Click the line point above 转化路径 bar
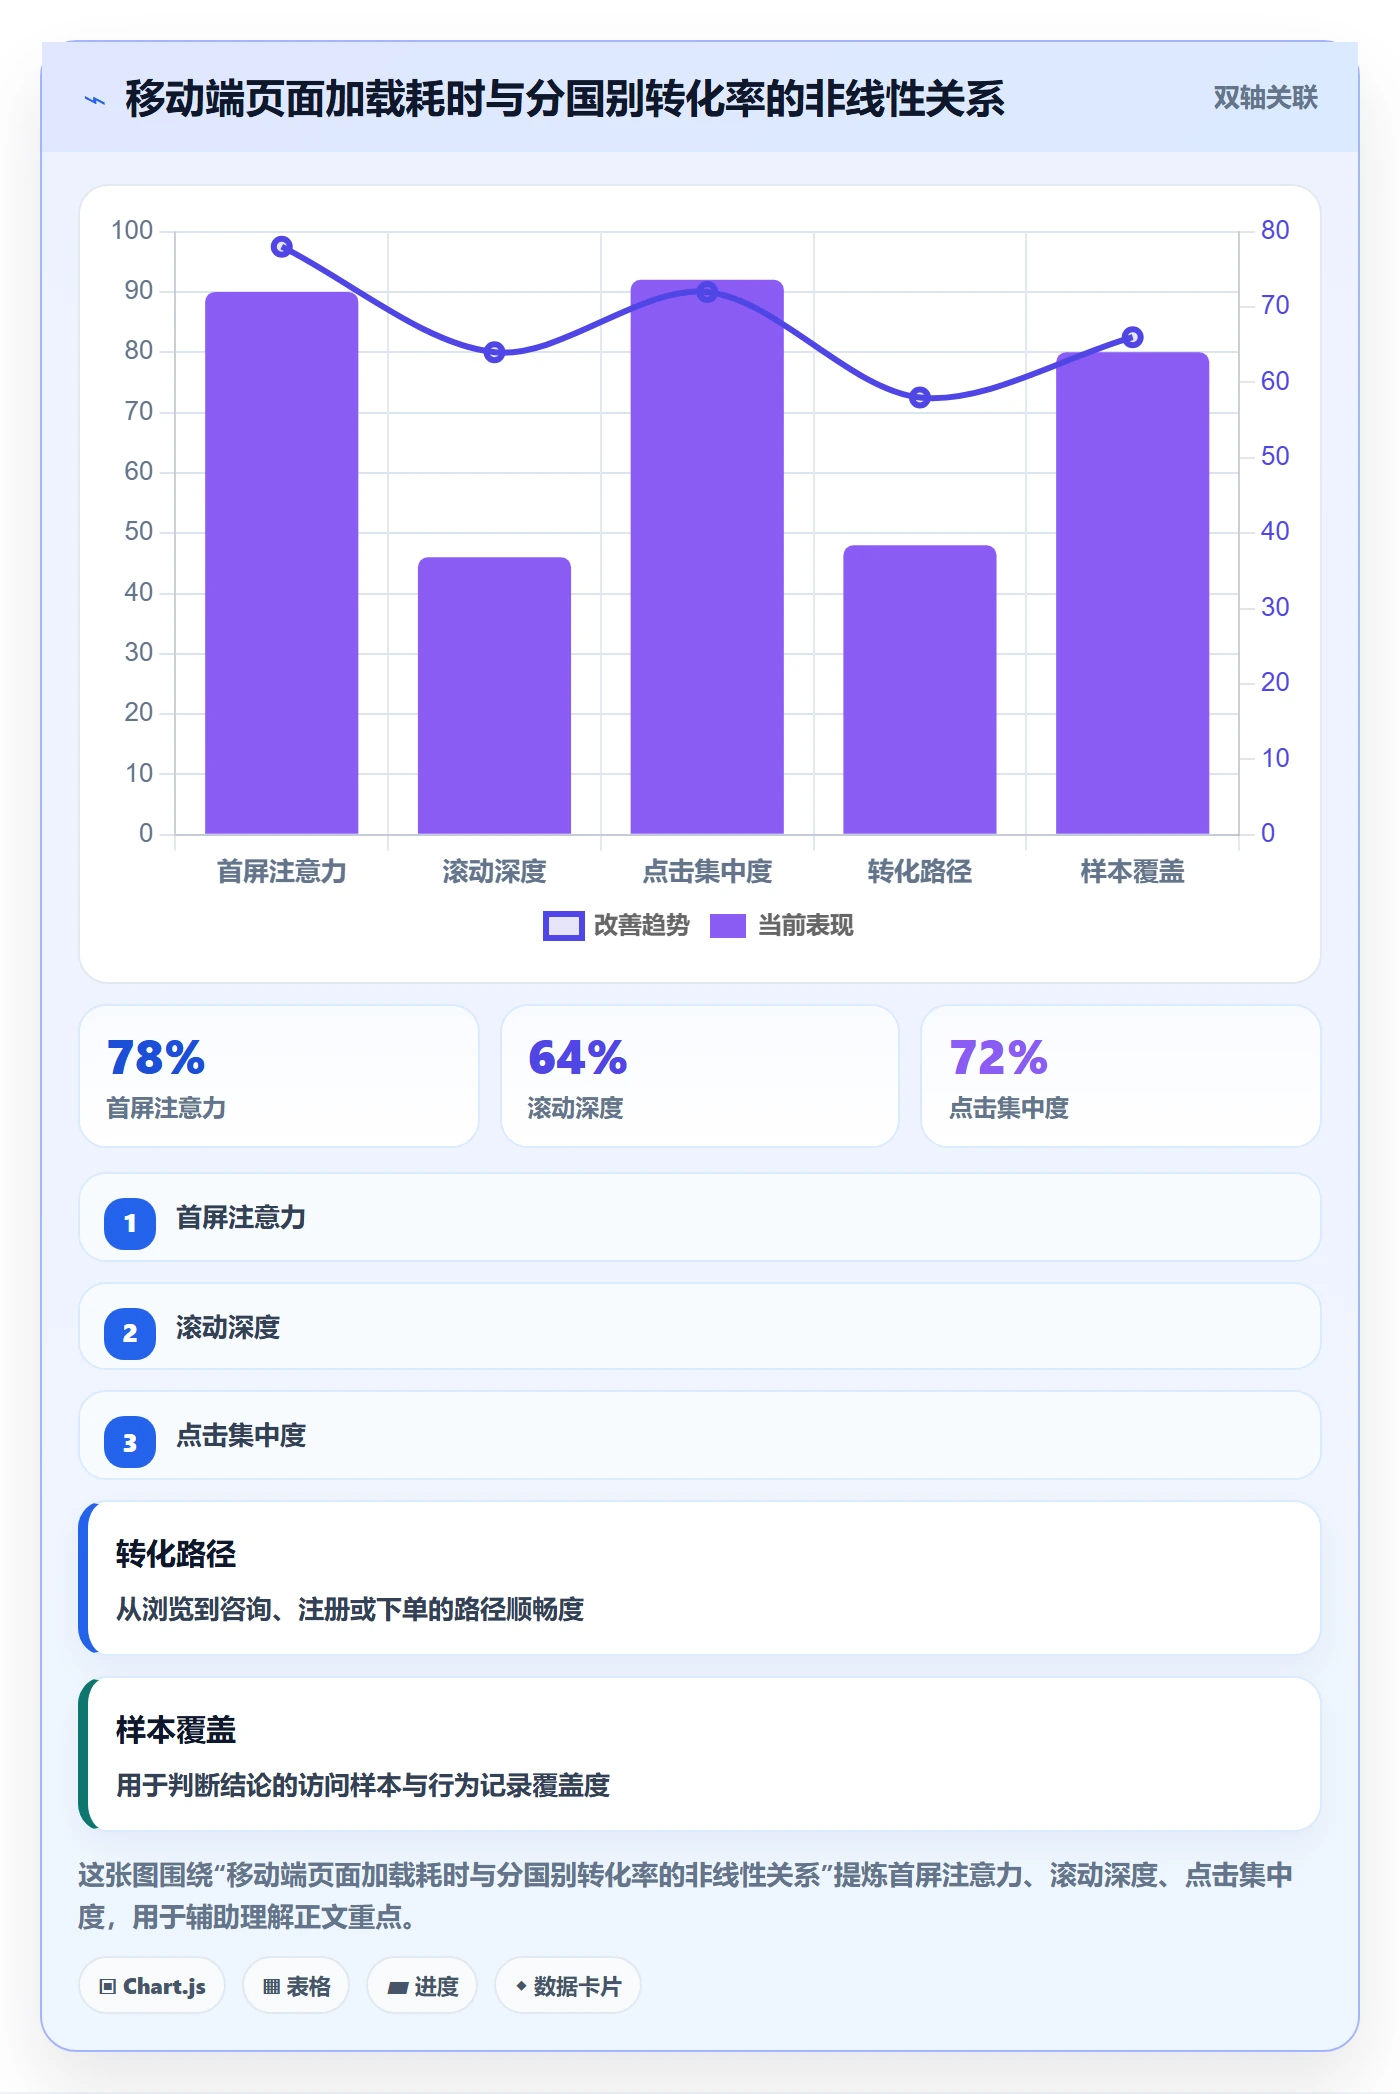Viewport: 1400px width, 2094px height. pyautogui.click(x=920, y=398)
